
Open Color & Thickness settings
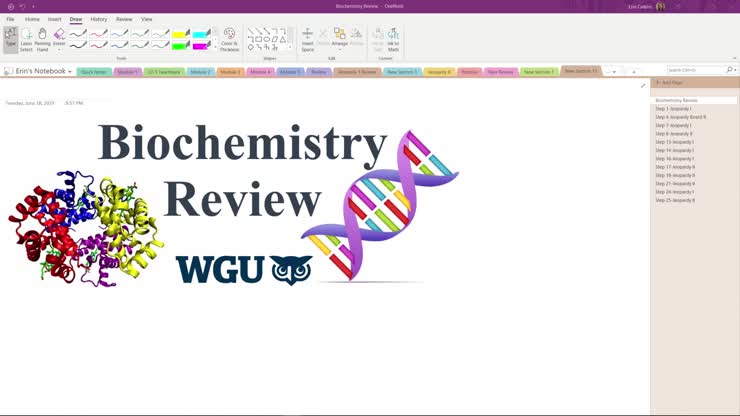[x=229, y=39]
